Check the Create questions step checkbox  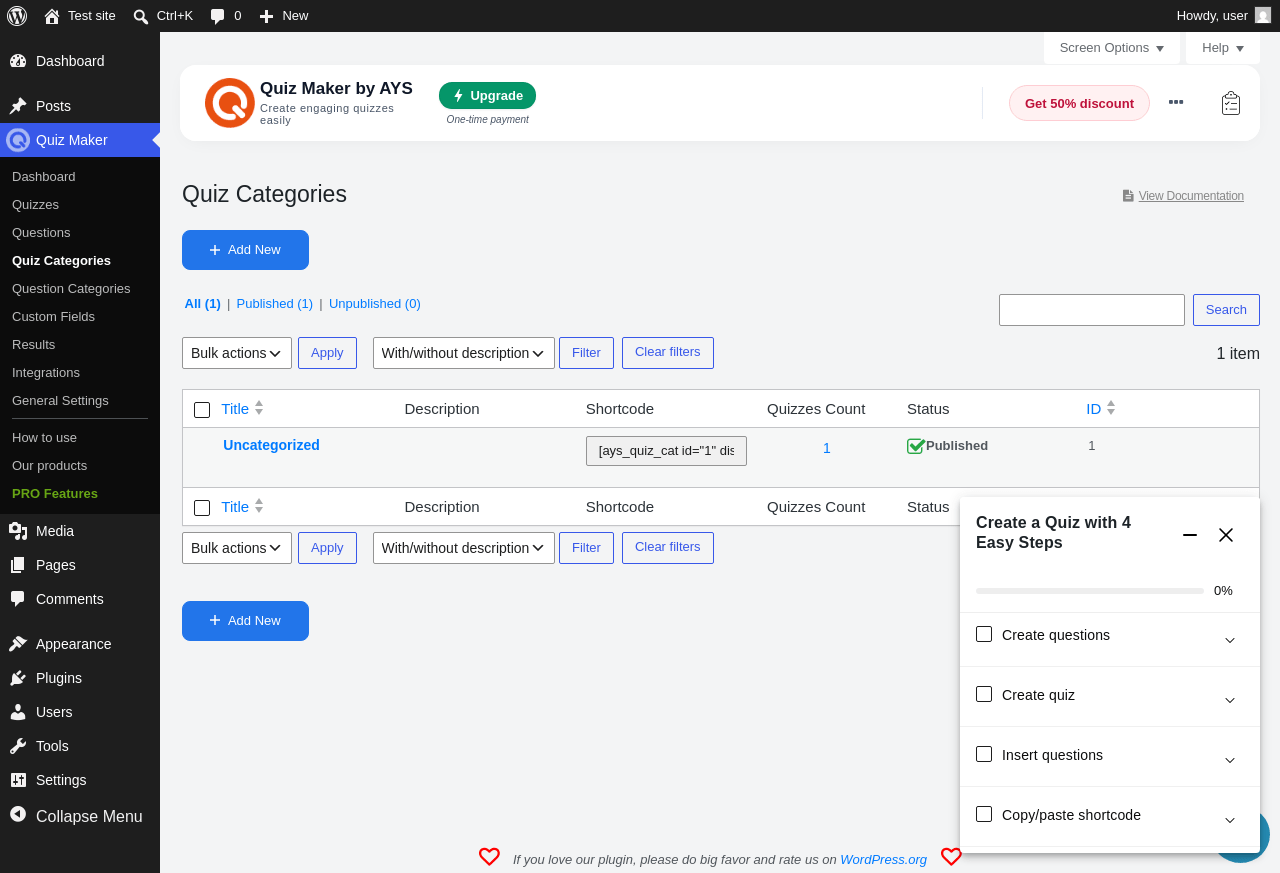984,634
